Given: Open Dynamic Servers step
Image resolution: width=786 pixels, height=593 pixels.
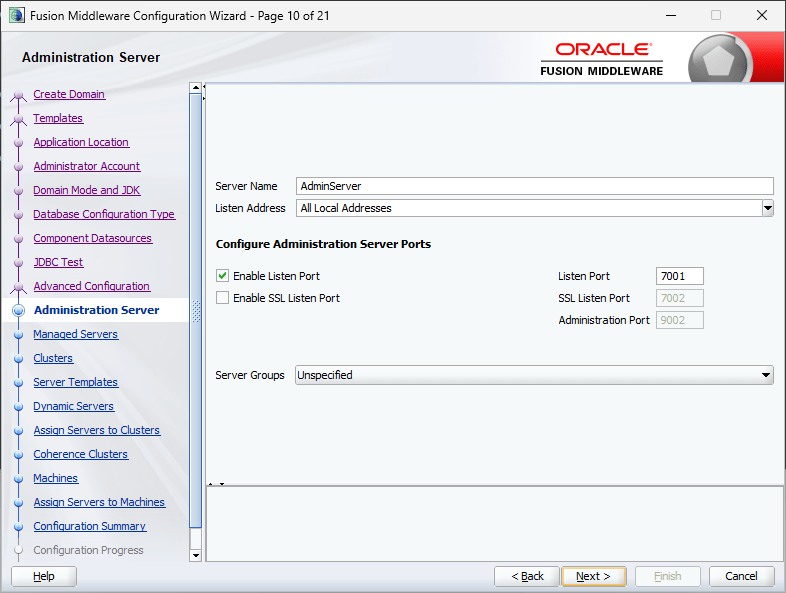Looking at the screenshot, I should click(x=73, y=407).
